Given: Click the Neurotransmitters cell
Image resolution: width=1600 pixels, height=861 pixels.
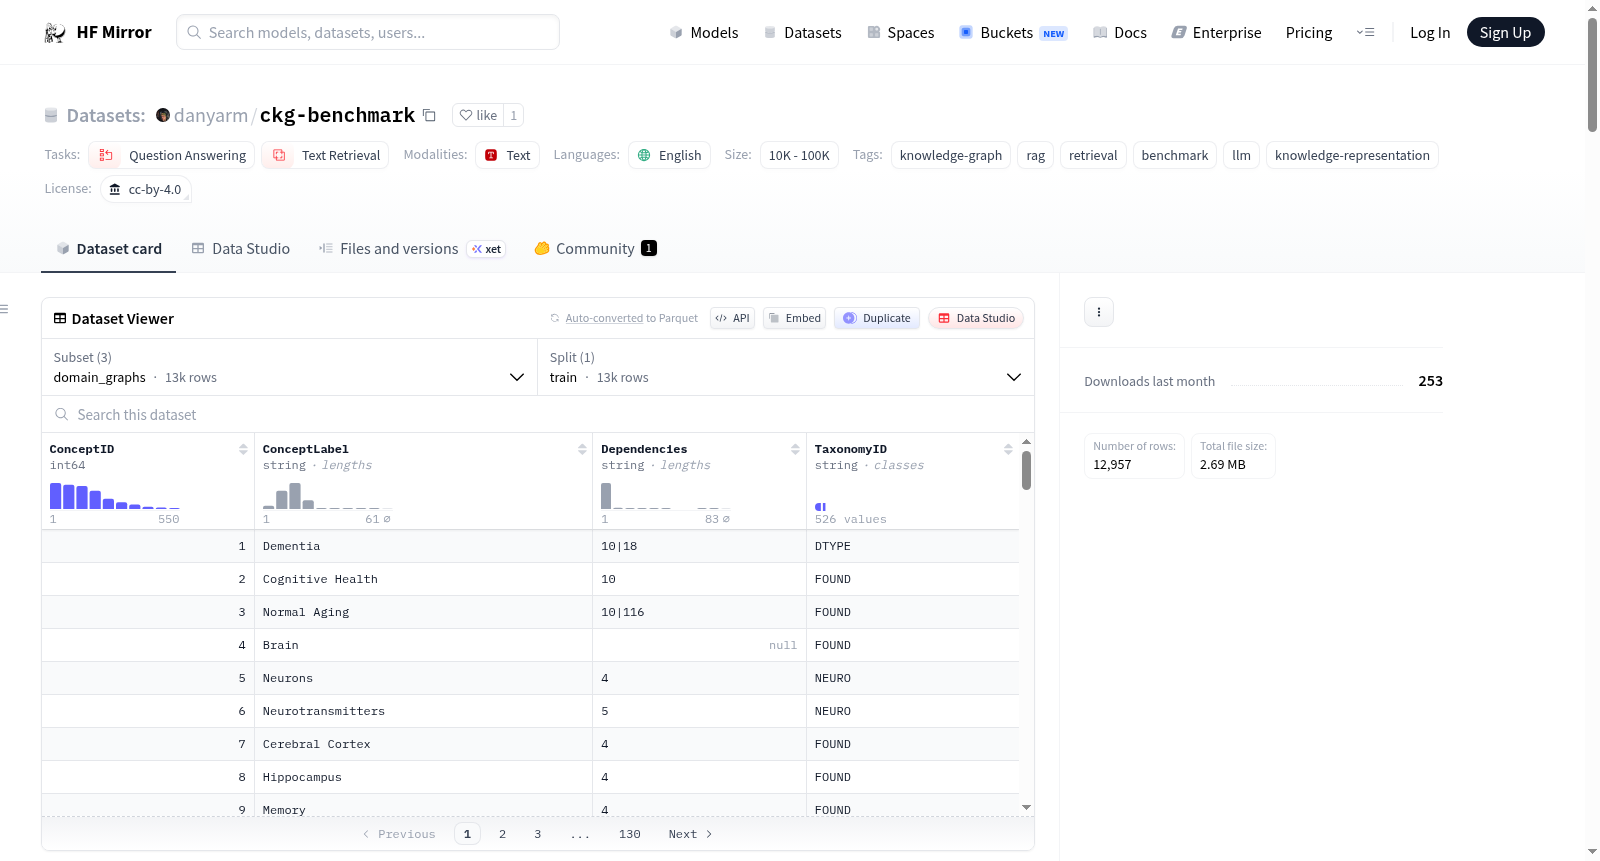Looking at the screenshot, I should point(423,711).
